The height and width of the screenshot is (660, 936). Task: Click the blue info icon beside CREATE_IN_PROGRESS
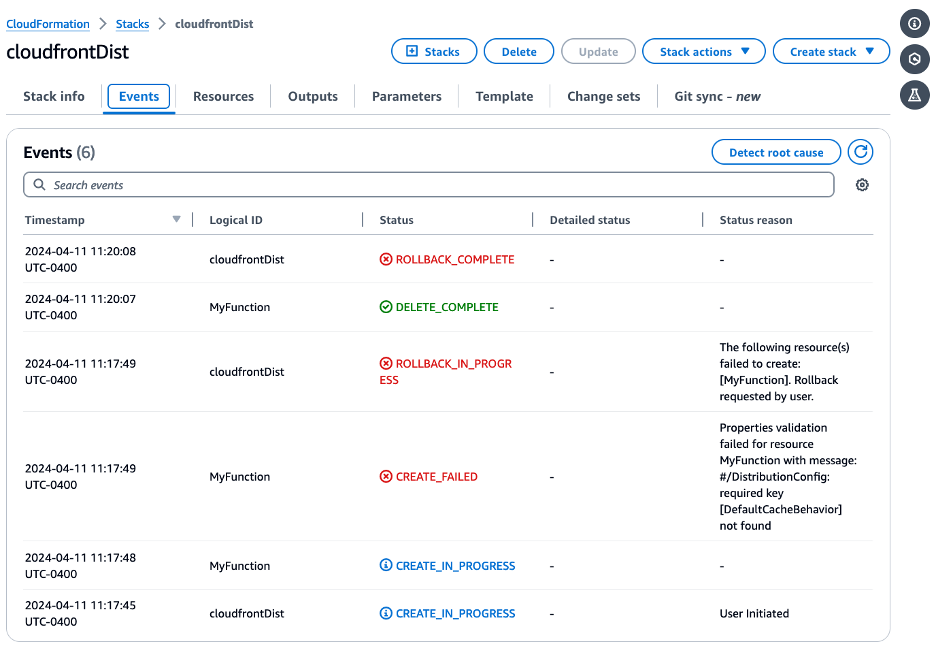pos(387,565)
